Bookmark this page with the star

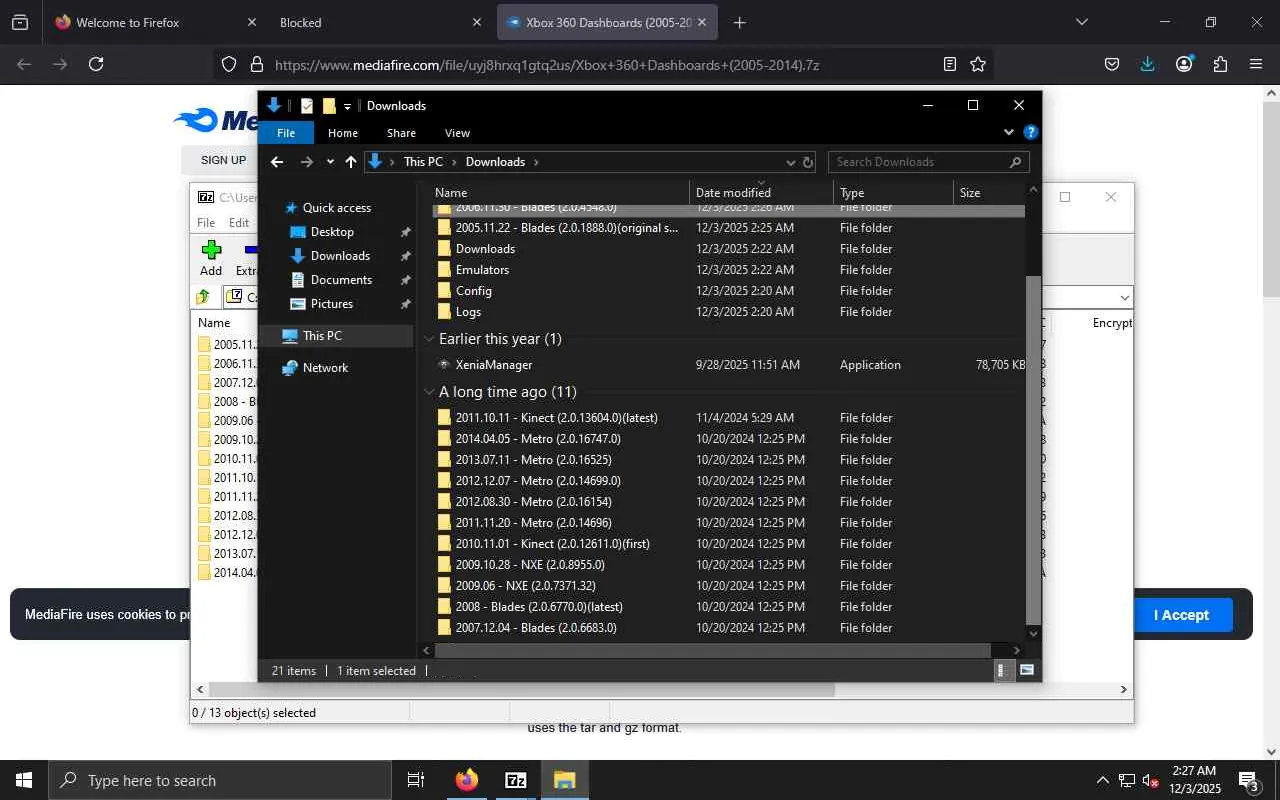pyautogui.click(x=978, y=64)
